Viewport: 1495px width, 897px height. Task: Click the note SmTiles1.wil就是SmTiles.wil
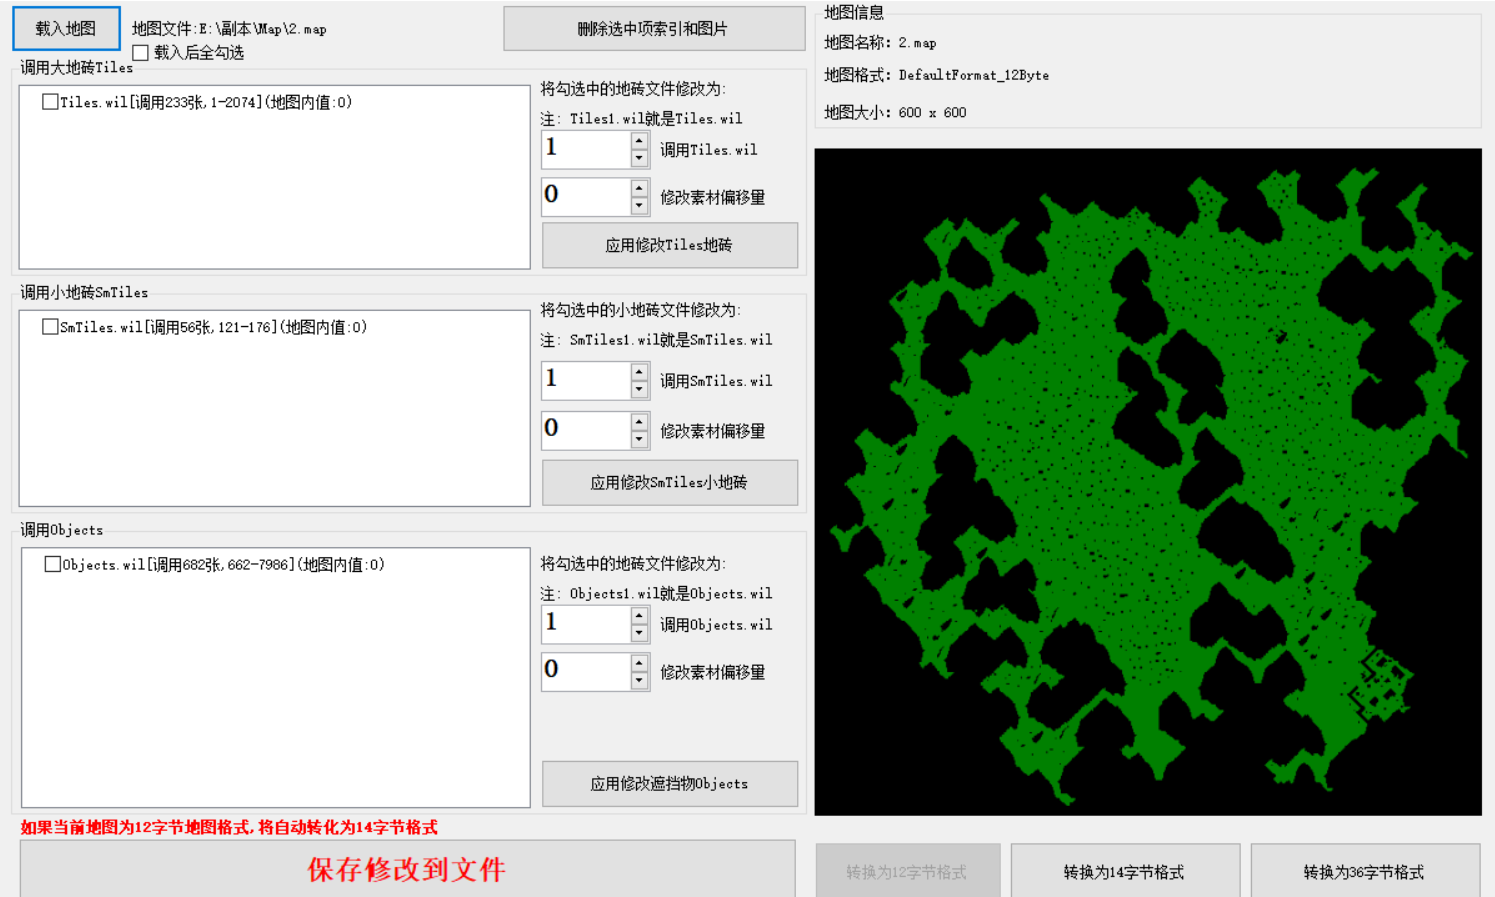click(656, 340)
